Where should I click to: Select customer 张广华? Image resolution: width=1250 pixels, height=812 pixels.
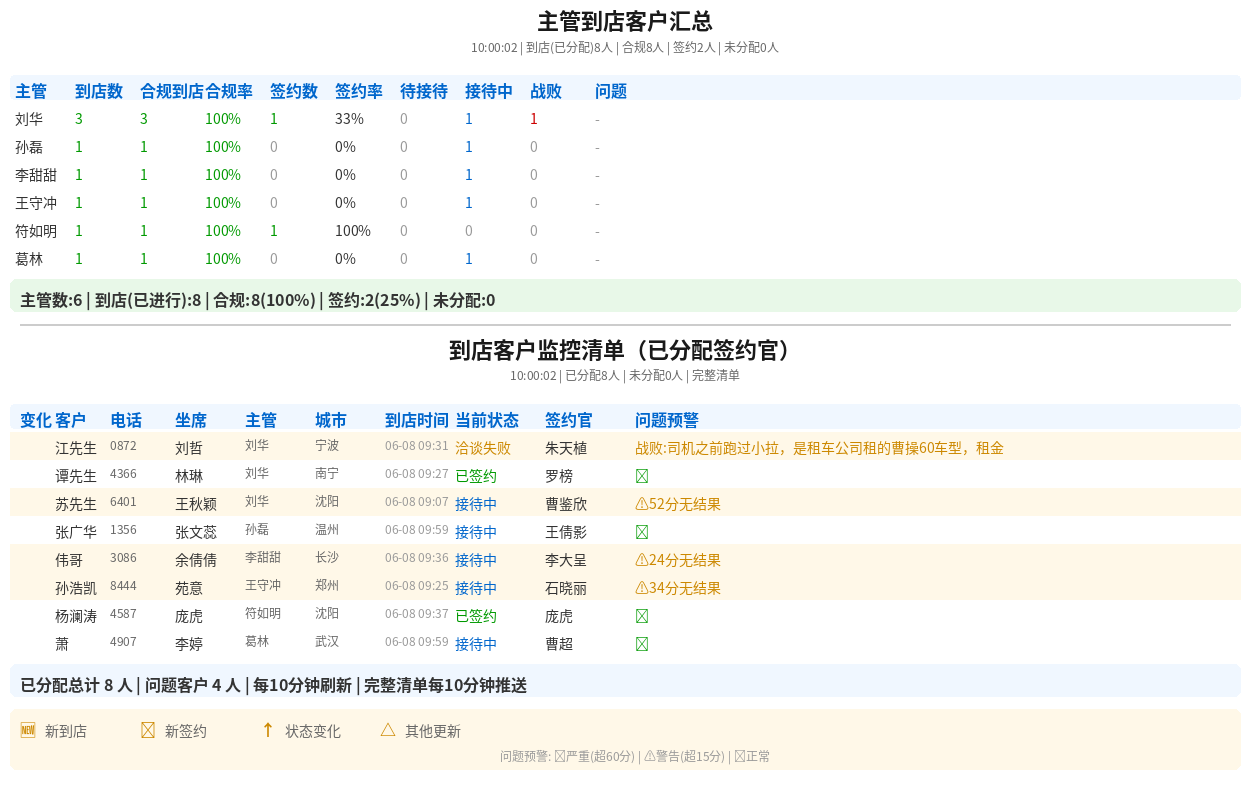pyautogui.click(x=76, y=532)
